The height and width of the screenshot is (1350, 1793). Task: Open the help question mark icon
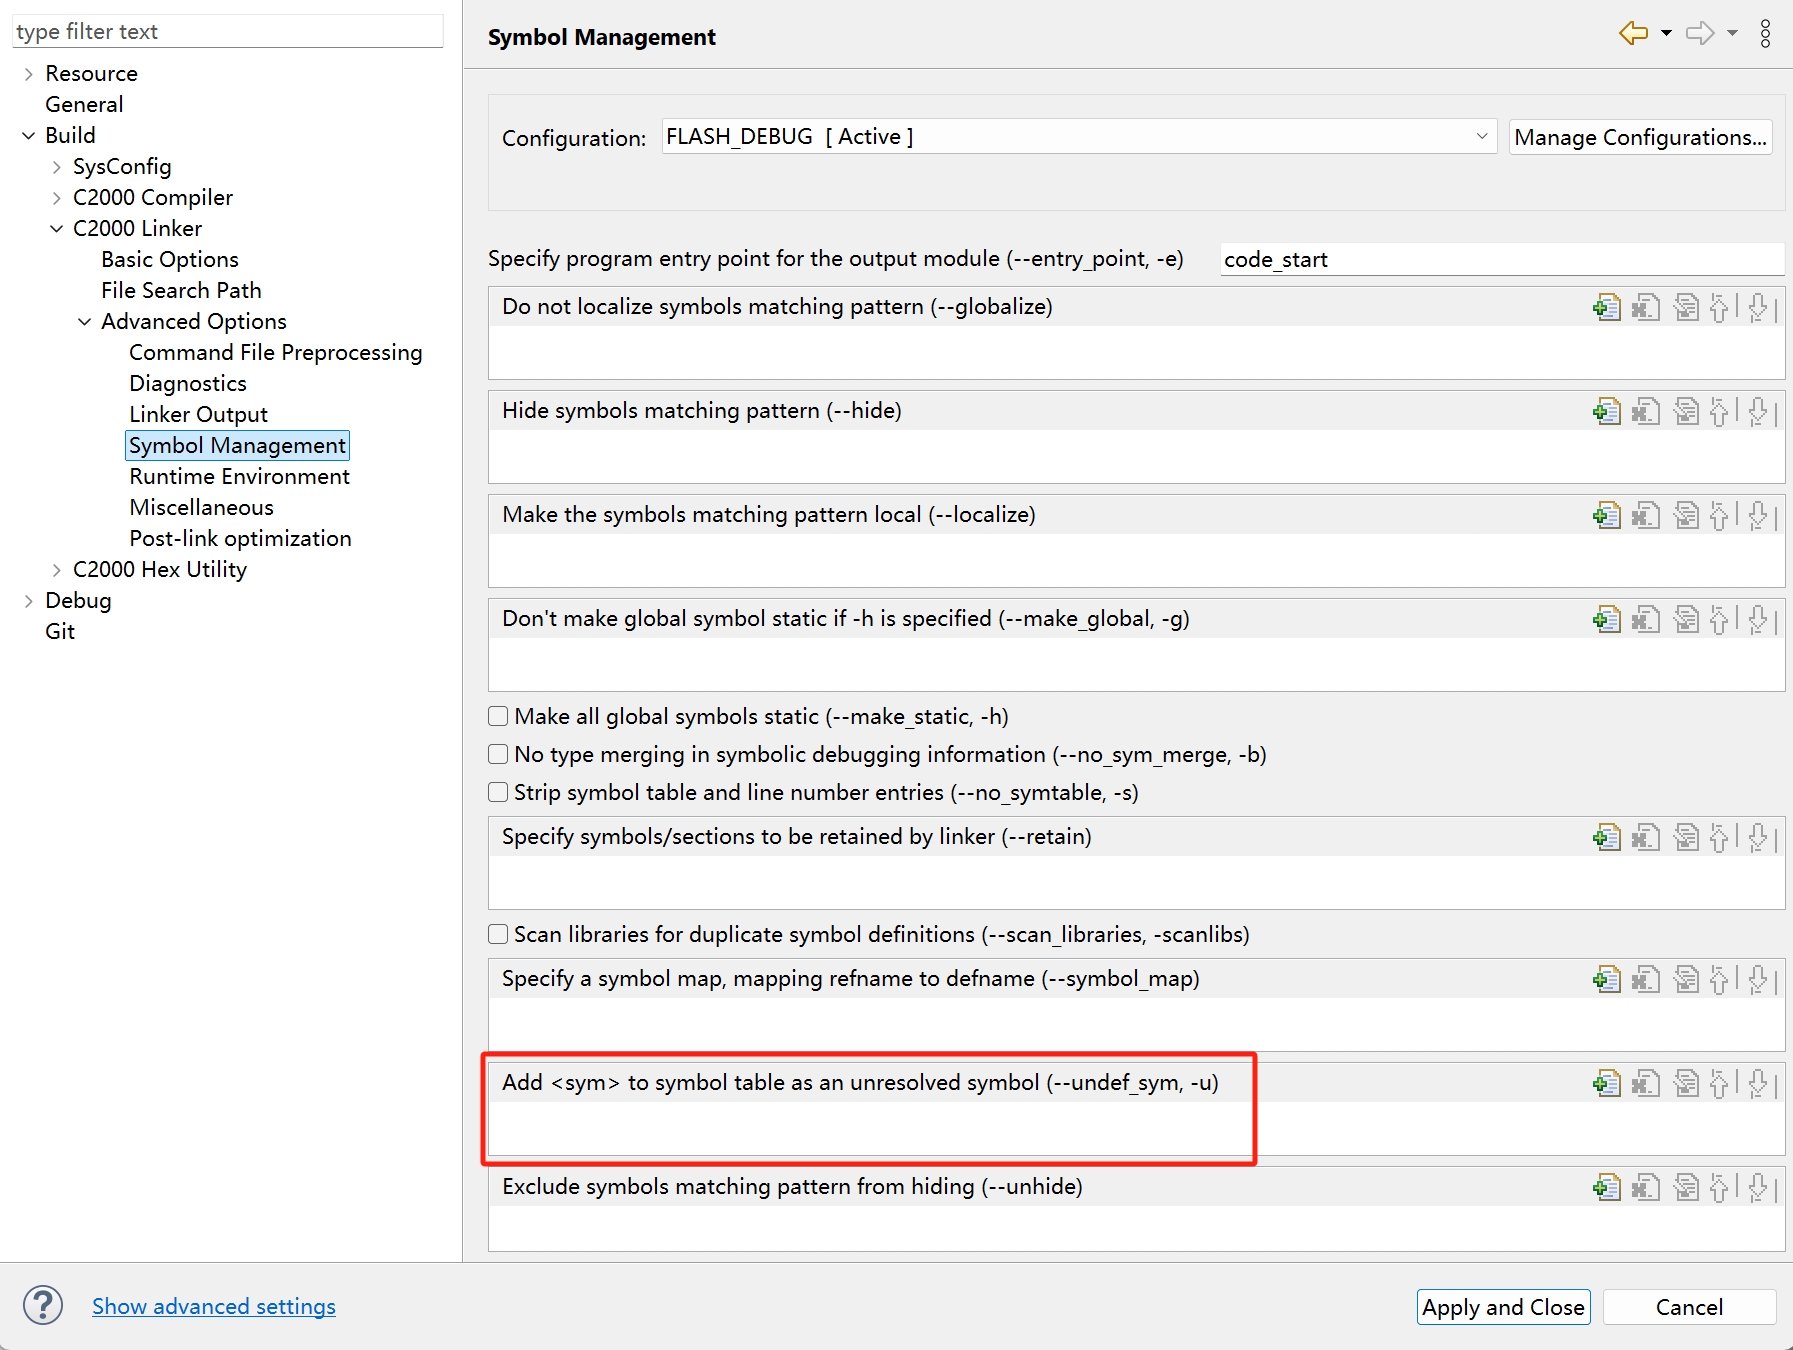click(43, 1305)
